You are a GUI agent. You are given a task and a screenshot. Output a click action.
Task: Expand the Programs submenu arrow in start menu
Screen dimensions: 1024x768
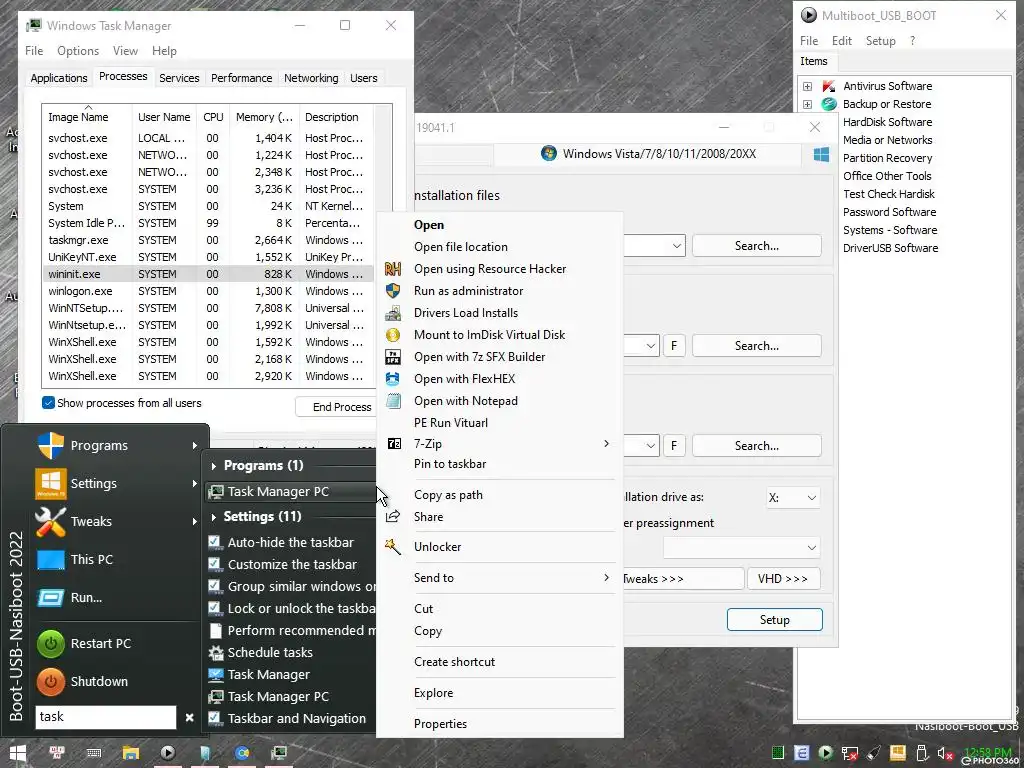(195, 445)
